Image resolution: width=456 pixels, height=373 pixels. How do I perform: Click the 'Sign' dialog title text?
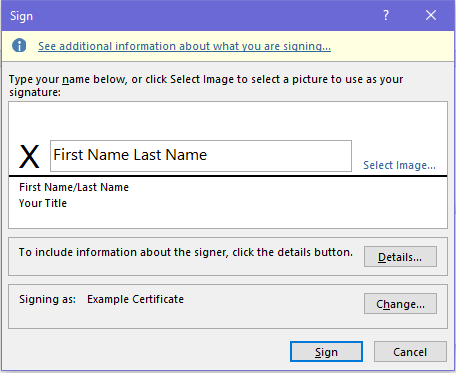pyautogui.click(x=21, y=16)
